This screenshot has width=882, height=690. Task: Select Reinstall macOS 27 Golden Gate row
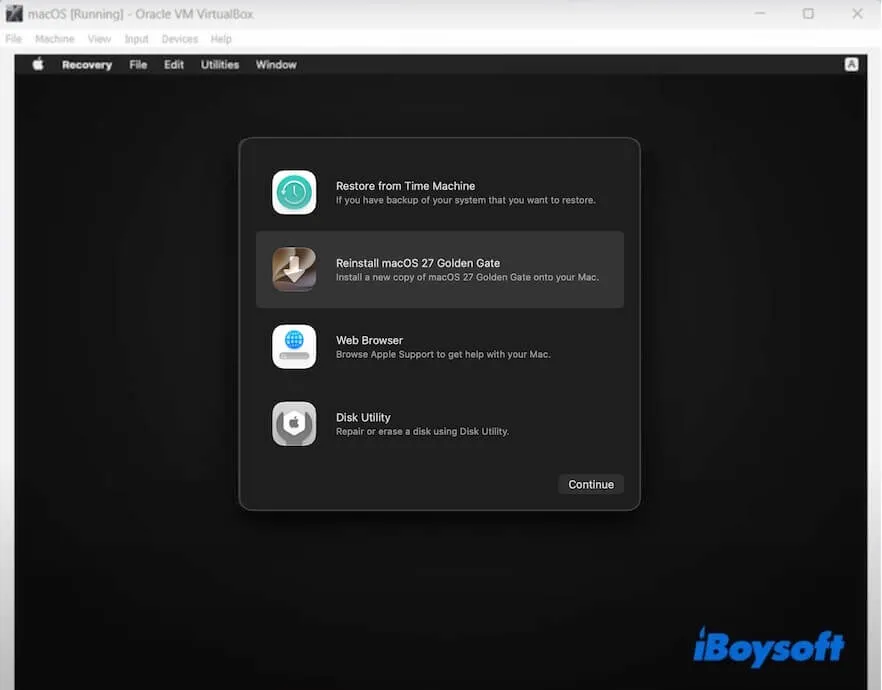pos(440,269)
